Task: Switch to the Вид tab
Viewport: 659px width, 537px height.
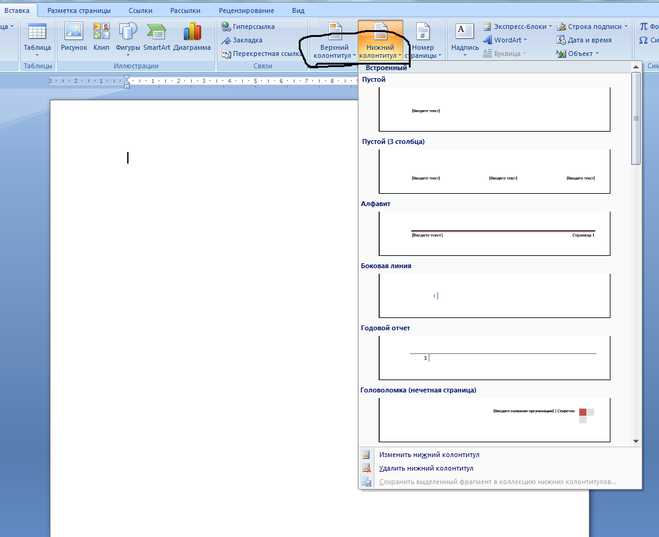Action: pos(298,11)
